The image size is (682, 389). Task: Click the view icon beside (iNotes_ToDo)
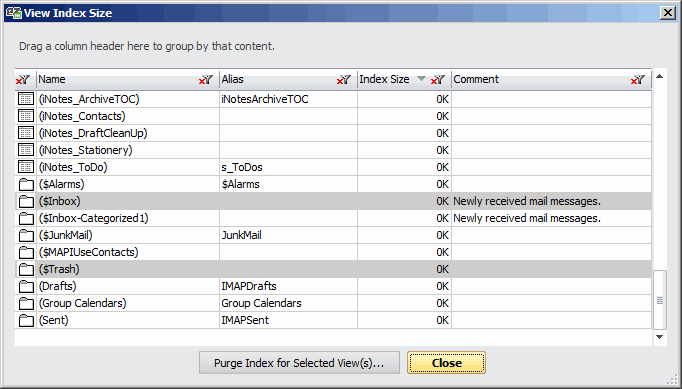tap(26, 167)
